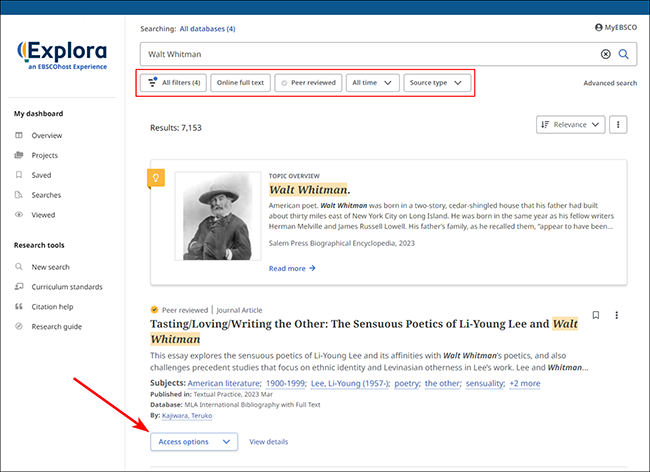This screenshot has height=472, width=650.
Task: Open the Saved items page
Action: pyautogui.click(x=41, y=175)
